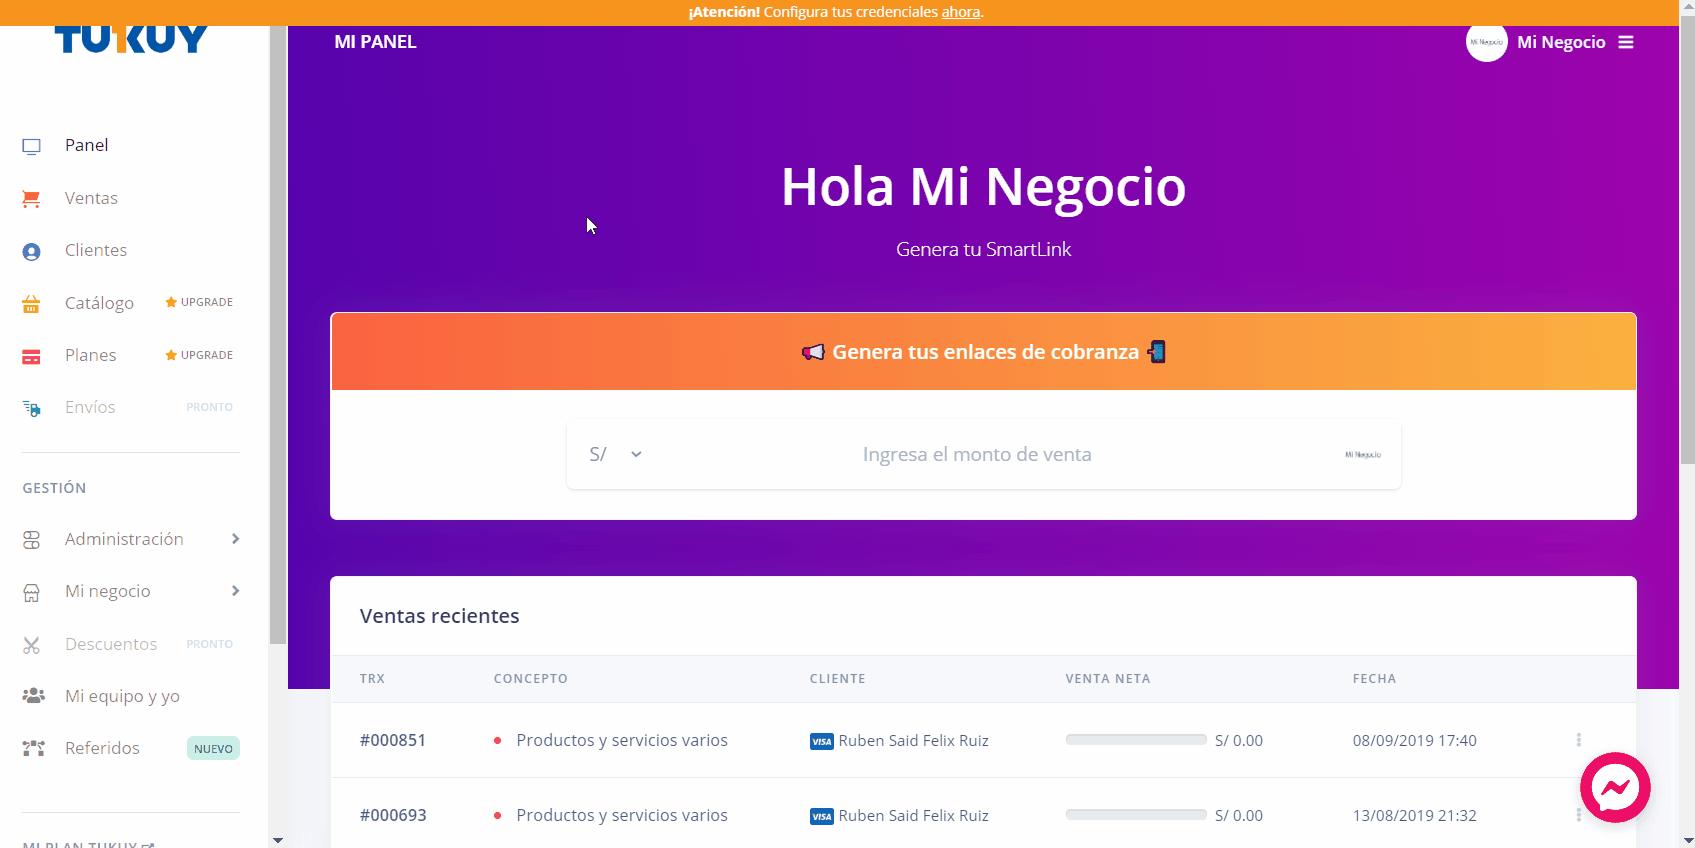Click the sale amount input field
Viewport: 1695px width, 848px height.
click(977, 454)
